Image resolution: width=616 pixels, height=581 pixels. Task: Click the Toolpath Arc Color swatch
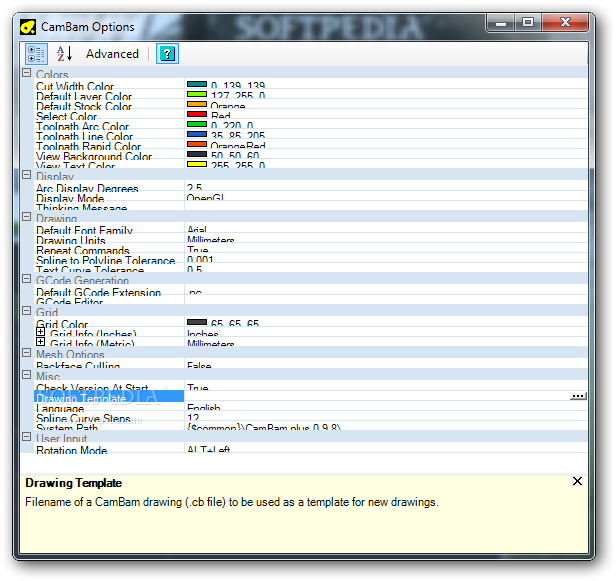point(197,124)
